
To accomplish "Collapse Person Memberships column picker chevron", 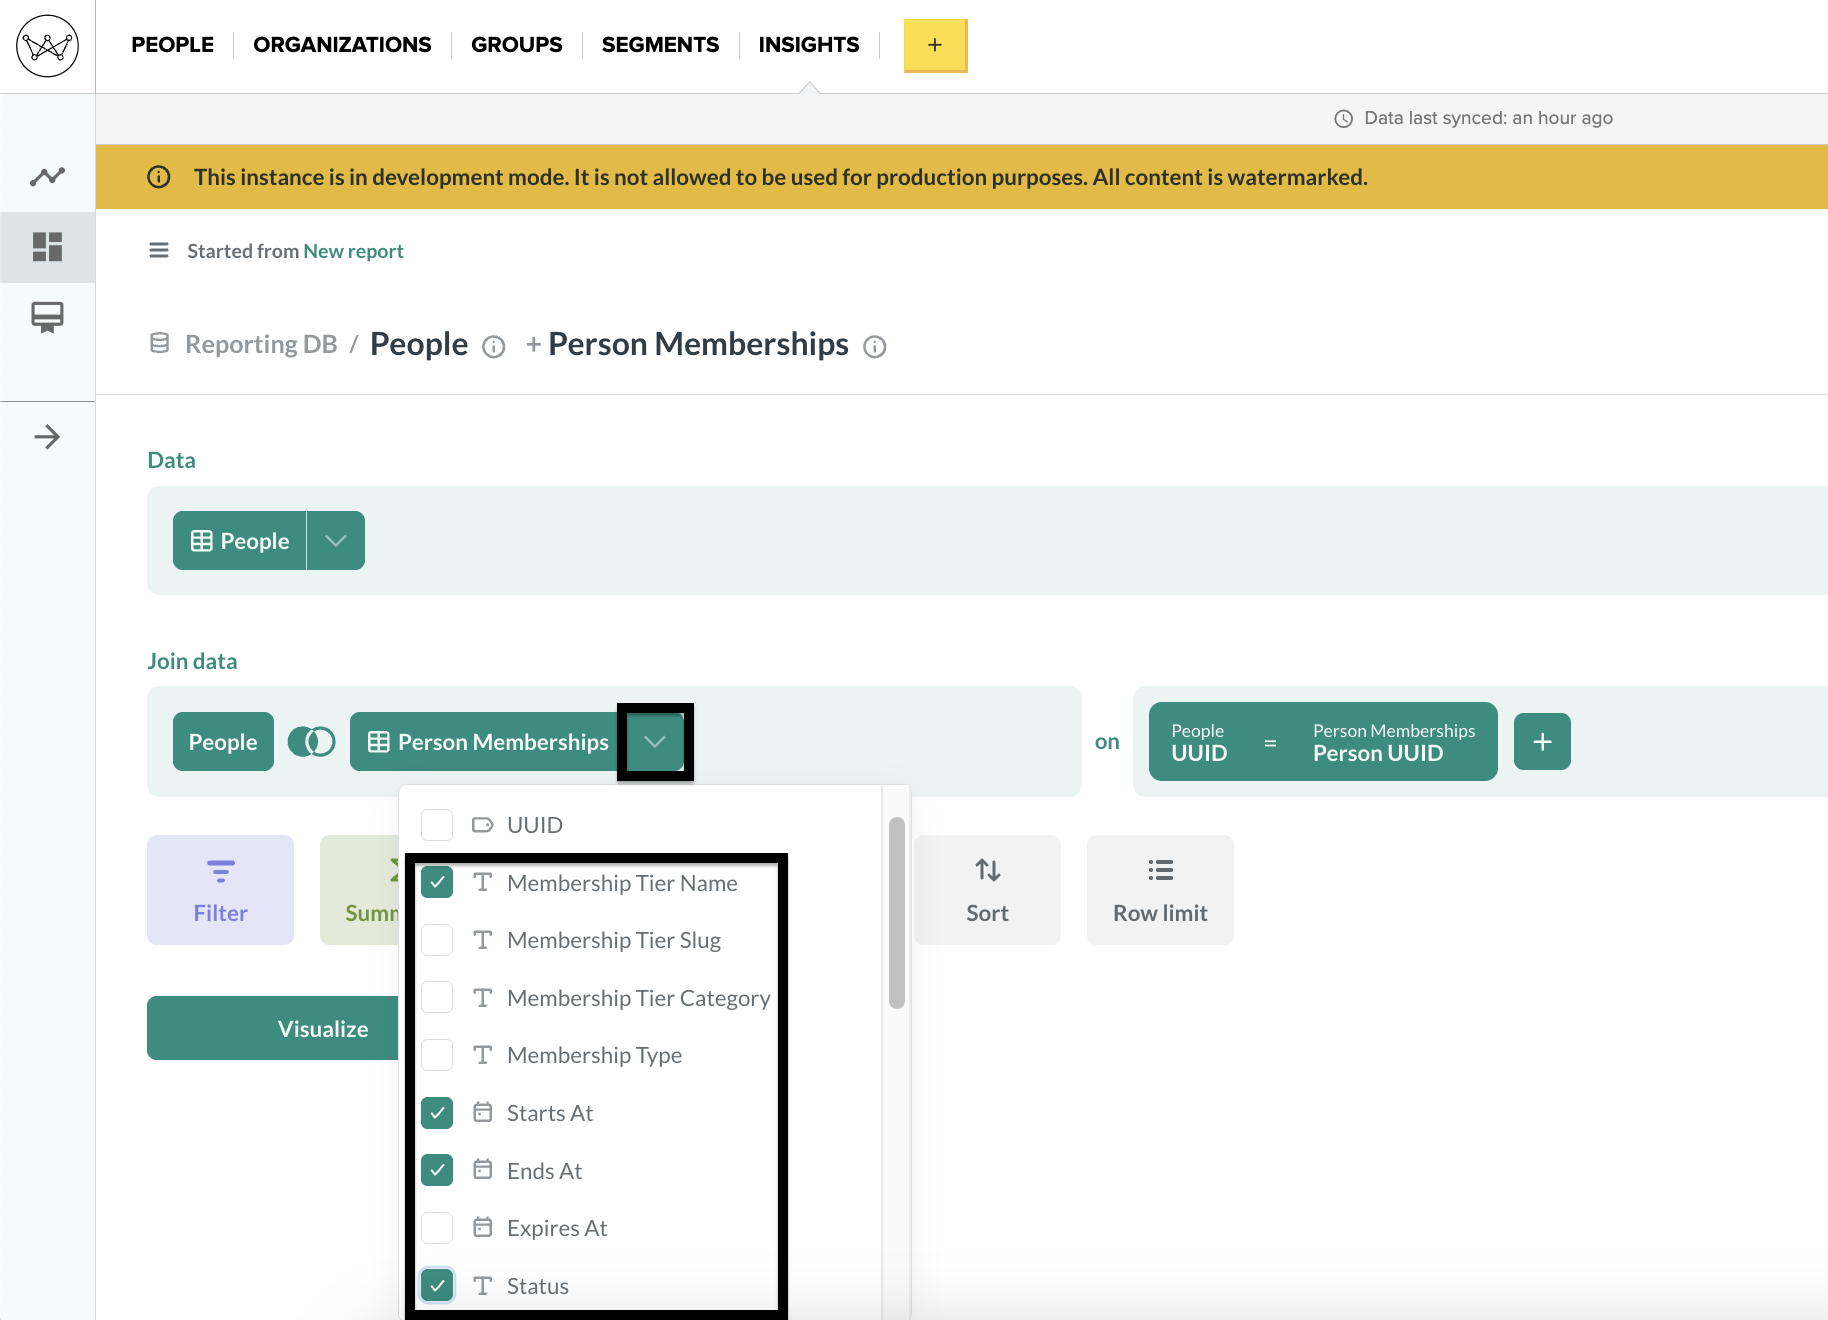I will pyautogui.click(x=655, y=742).
